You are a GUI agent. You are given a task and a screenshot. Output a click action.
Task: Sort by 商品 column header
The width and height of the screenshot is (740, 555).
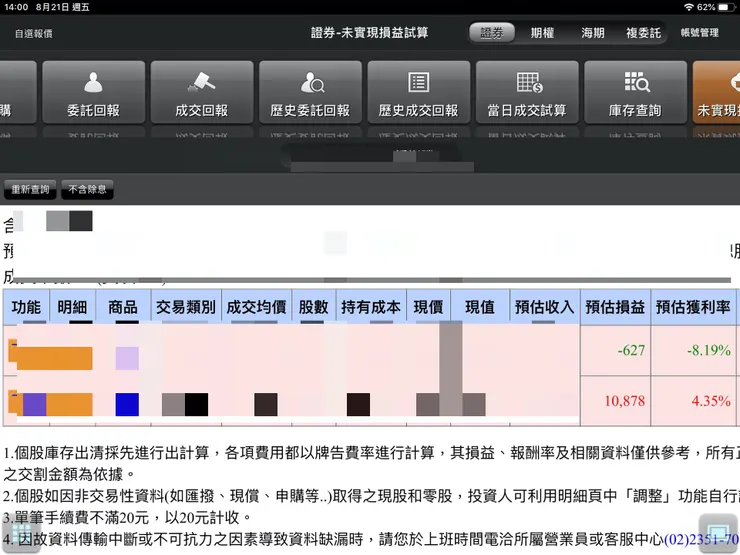point(123,307)
